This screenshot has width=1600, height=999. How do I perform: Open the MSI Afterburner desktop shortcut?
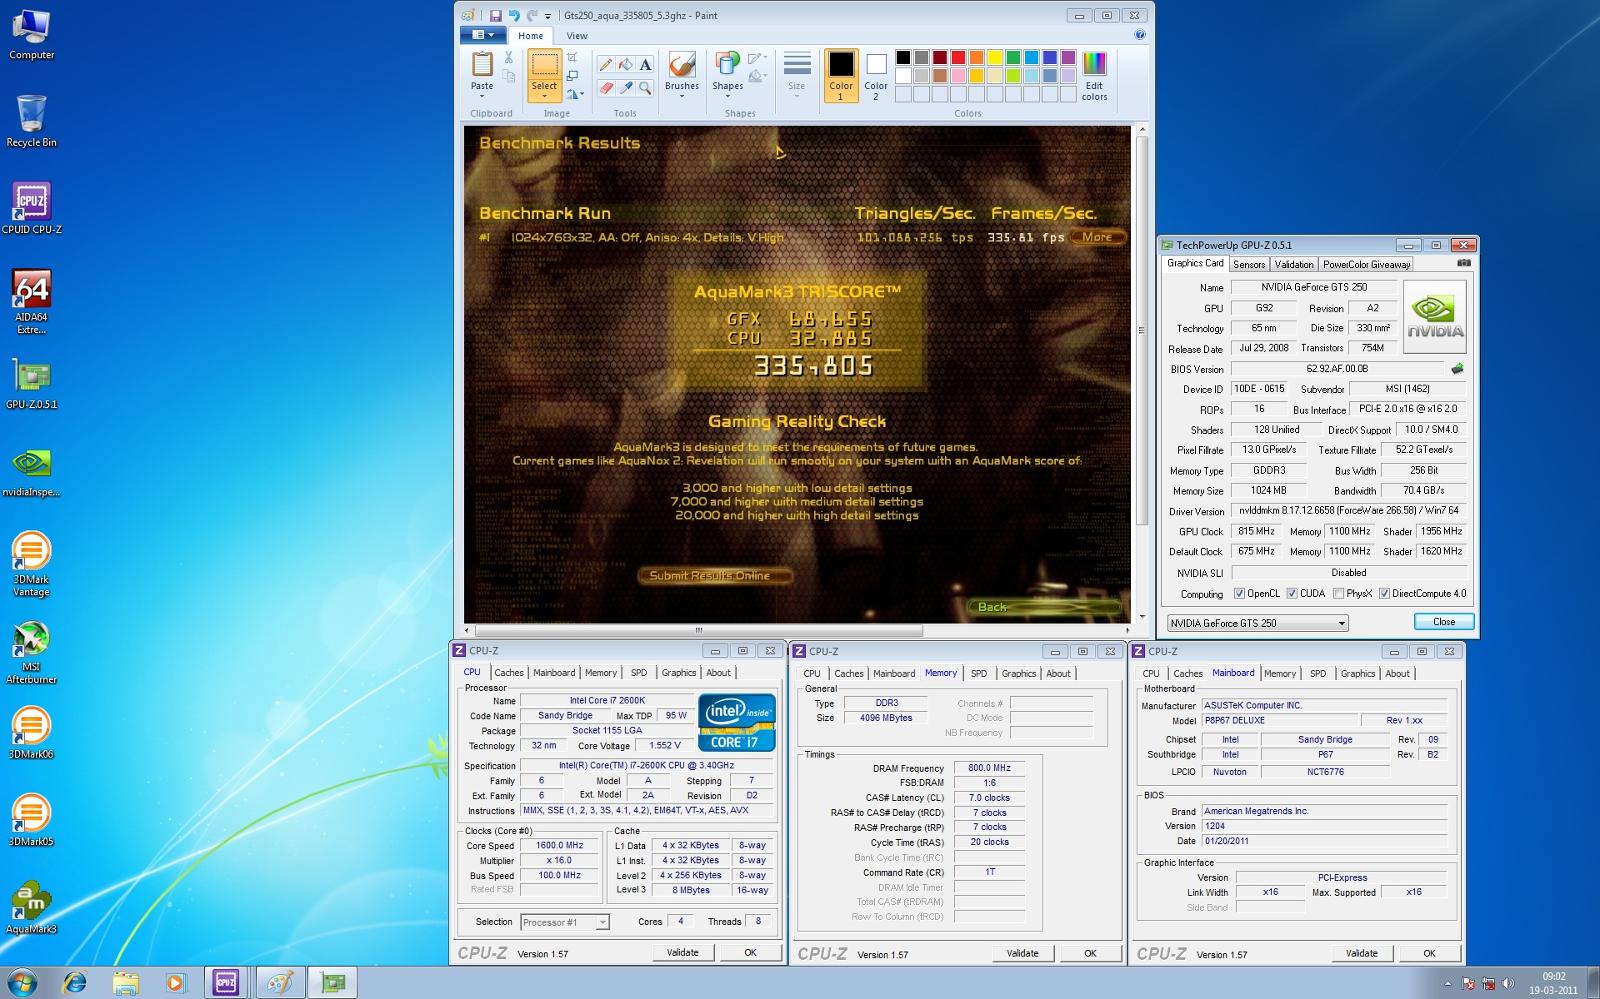pos(31,652)
